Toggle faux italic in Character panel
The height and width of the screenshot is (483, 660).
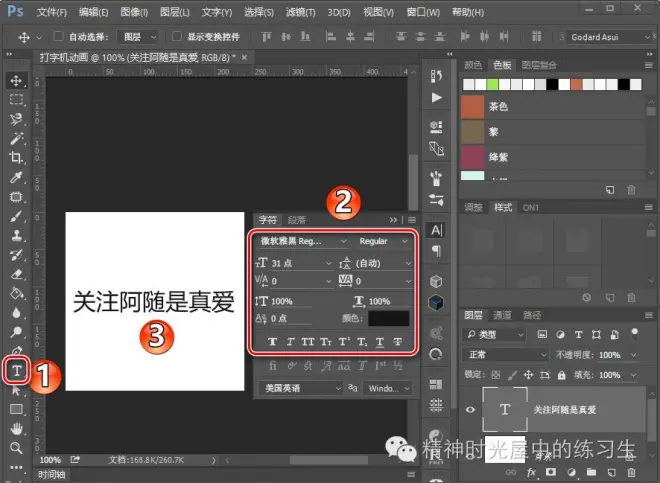290,342
